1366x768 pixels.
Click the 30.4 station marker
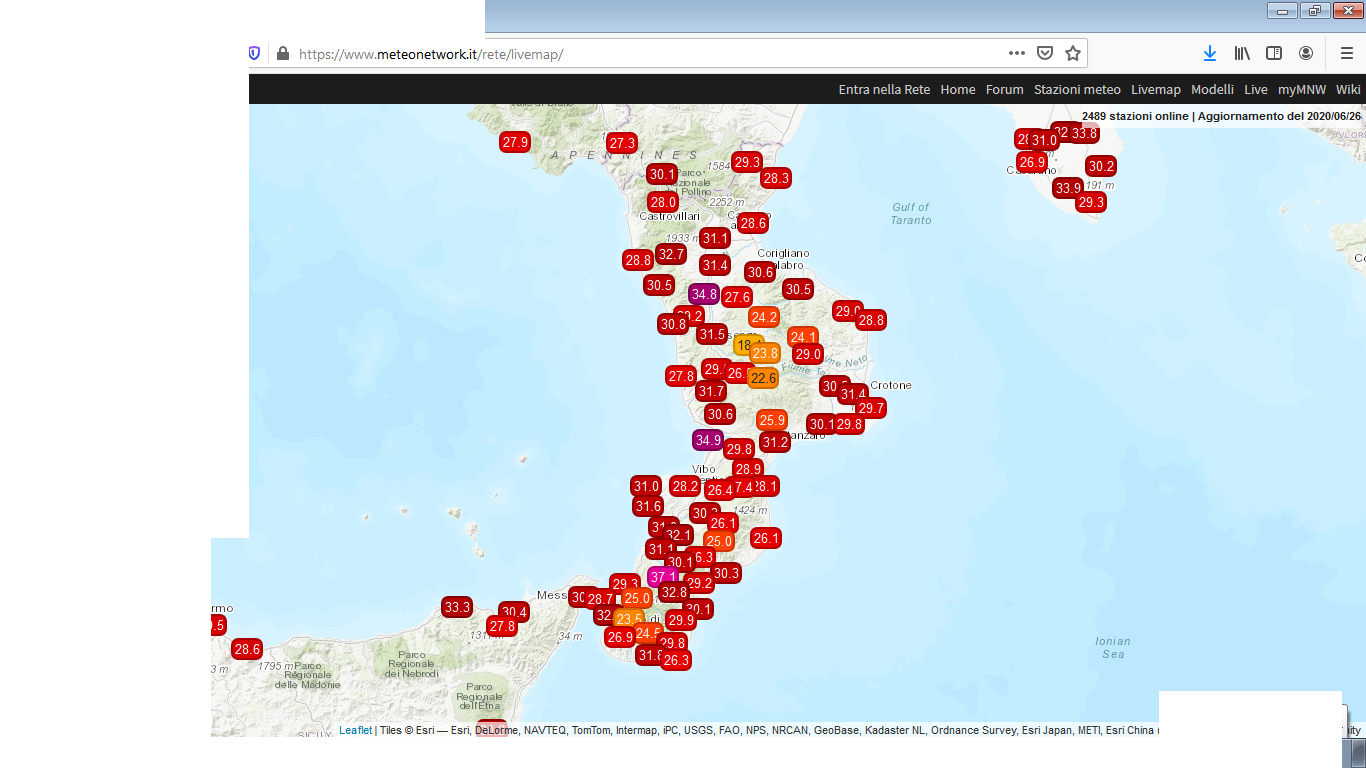pyautogui.click(x=514, y=612)
